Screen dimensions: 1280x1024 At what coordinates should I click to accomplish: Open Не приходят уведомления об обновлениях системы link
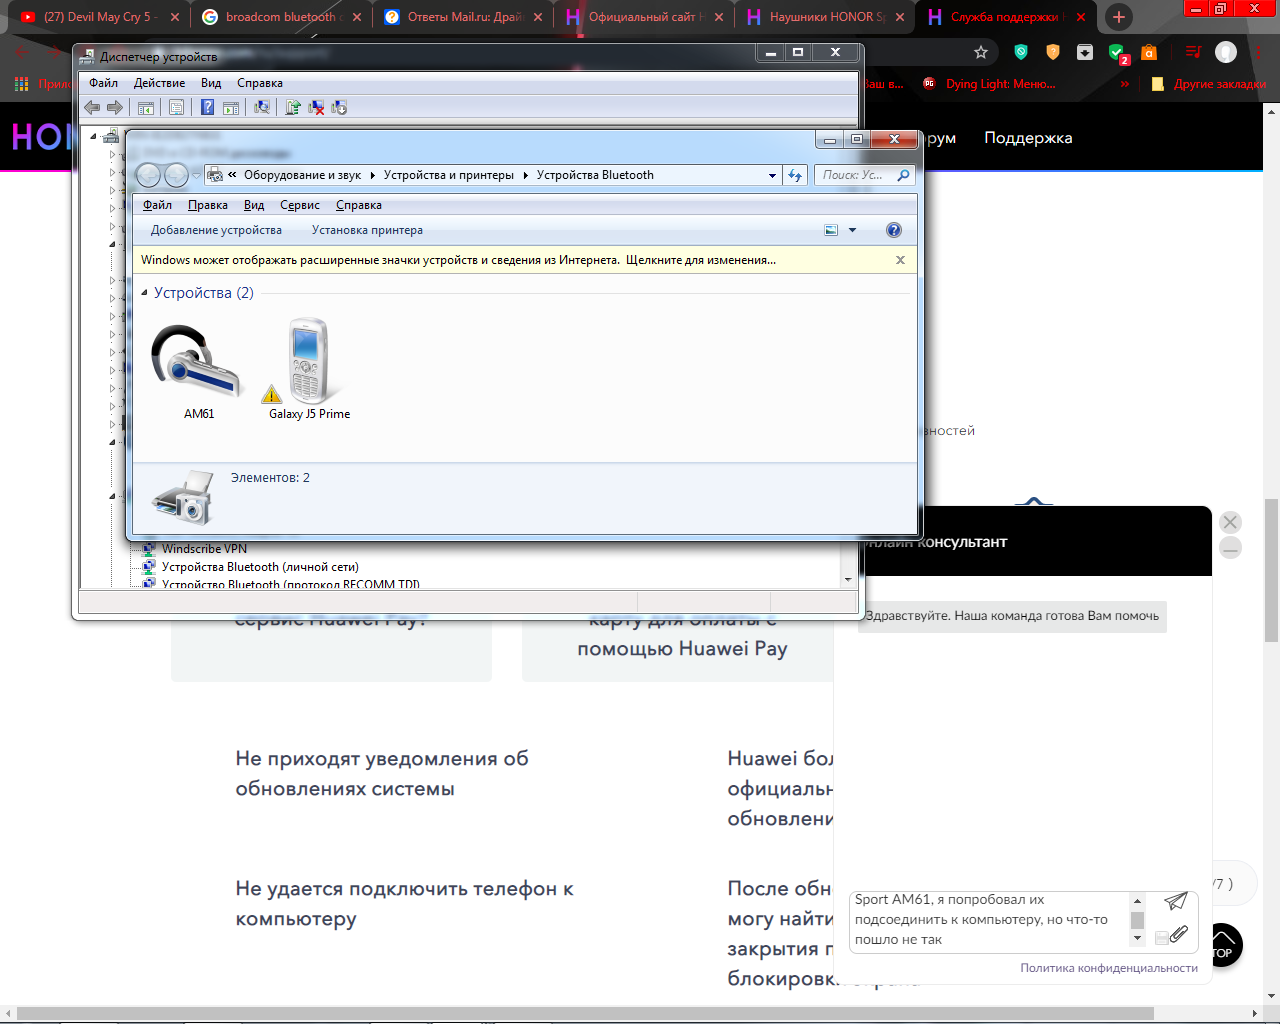pyautogui.click(x=382, y=774)
